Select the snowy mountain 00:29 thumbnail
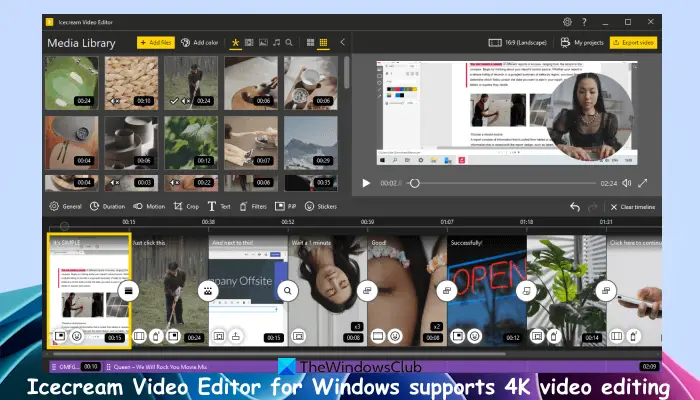Viewport: 700px width, 400px height. point(311,143)
